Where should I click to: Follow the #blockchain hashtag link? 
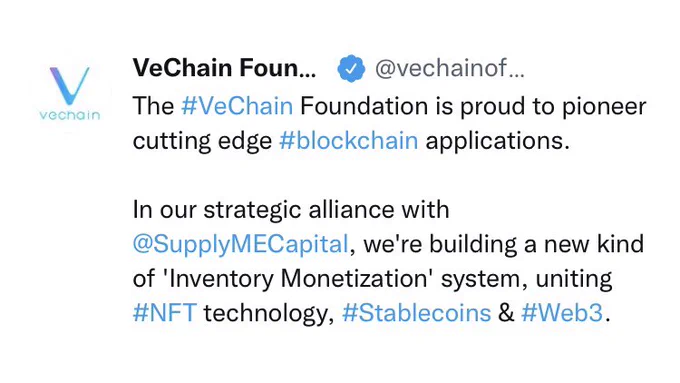(349, 141)
